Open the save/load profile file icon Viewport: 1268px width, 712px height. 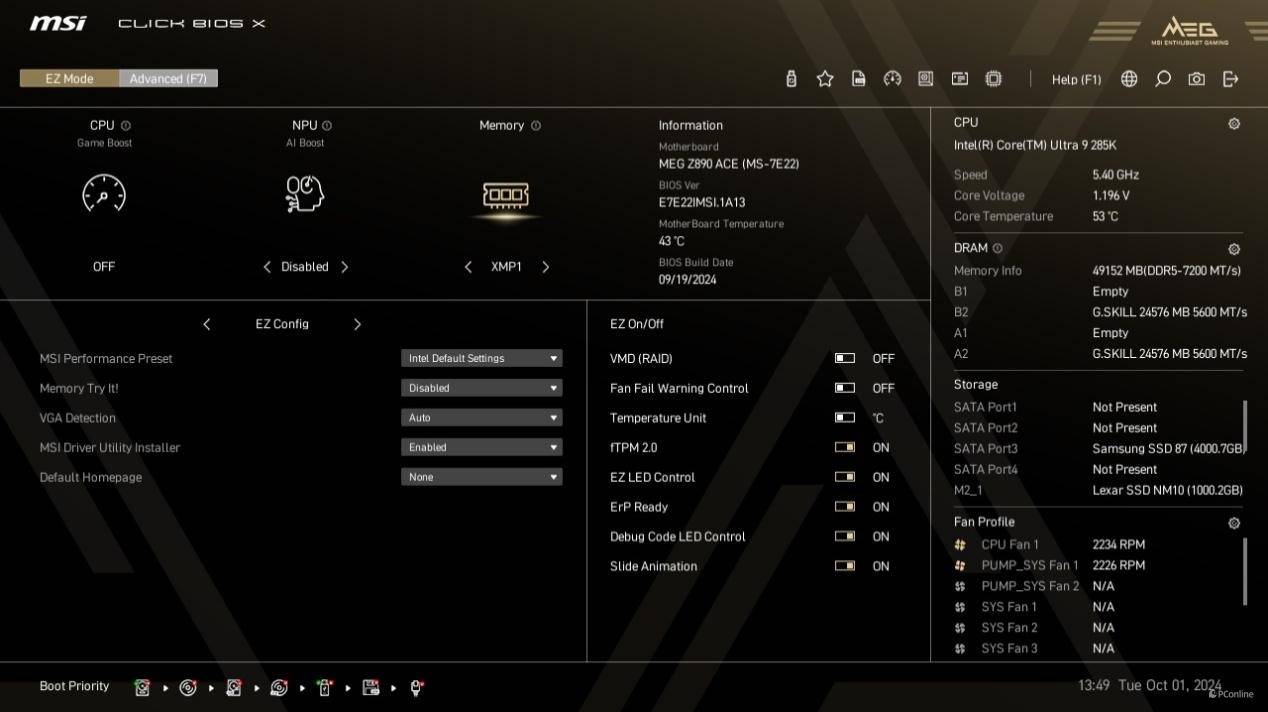(x=859, y=79)
